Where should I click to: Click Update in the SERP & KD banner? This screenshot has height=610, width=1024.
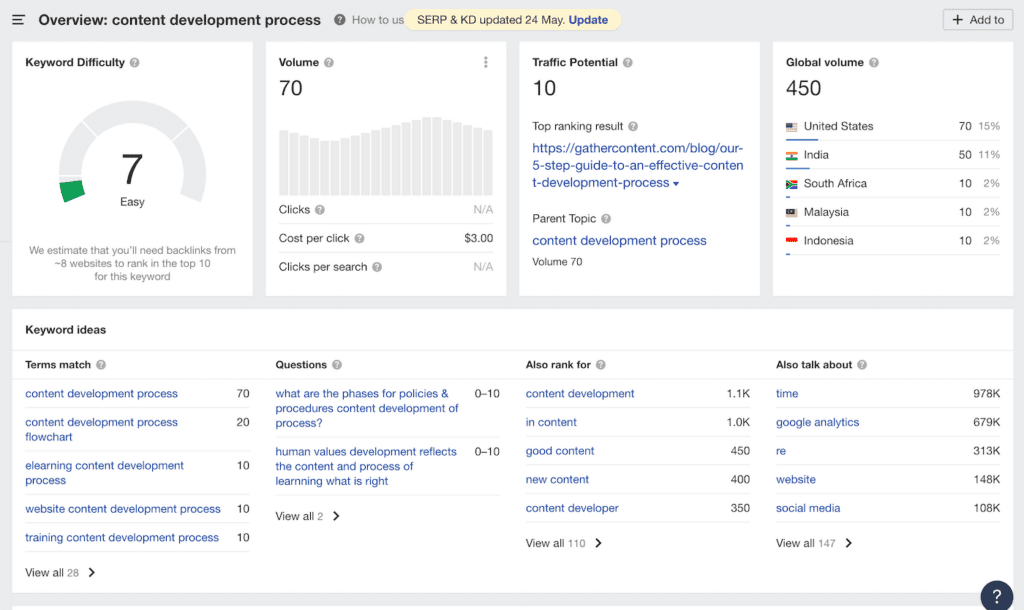[588, 19]
